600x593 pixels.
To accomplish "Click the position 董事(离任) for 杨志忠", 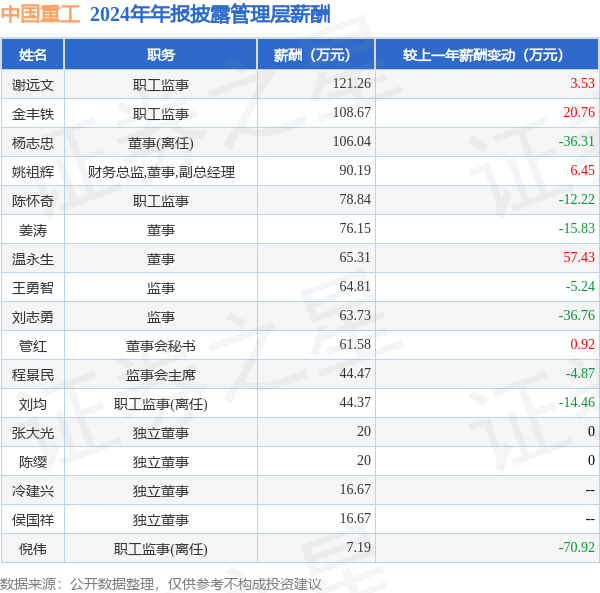I will [161, 143].
